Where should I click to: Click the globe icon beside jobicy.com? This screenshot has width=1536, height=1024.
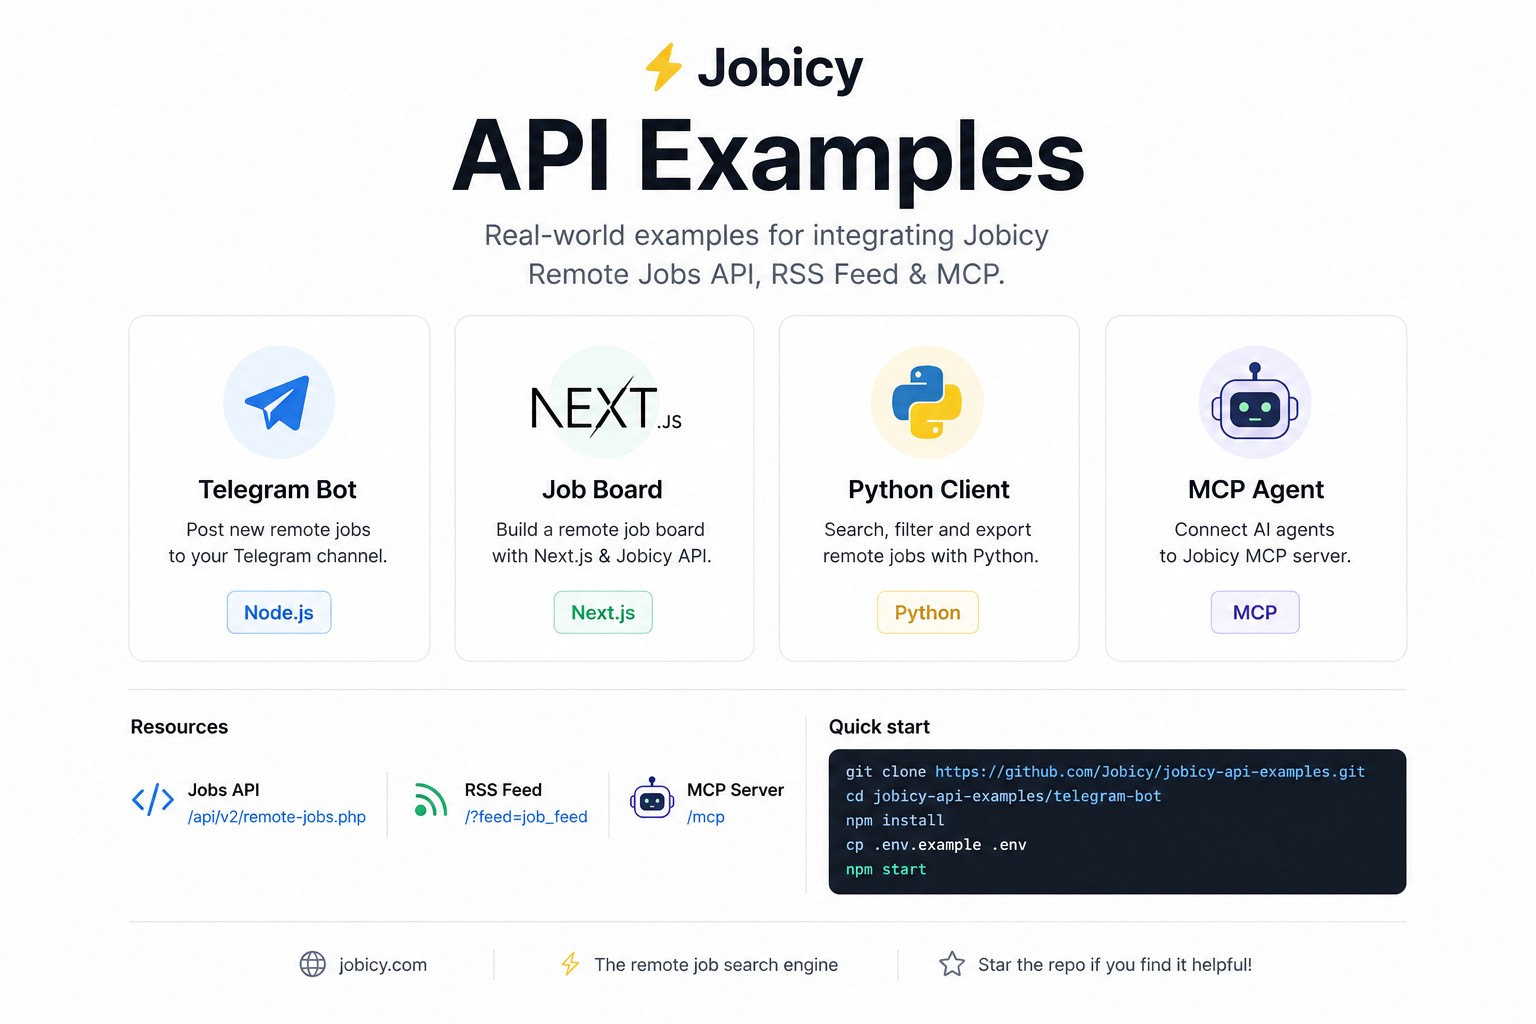click(x=313, y=964)
